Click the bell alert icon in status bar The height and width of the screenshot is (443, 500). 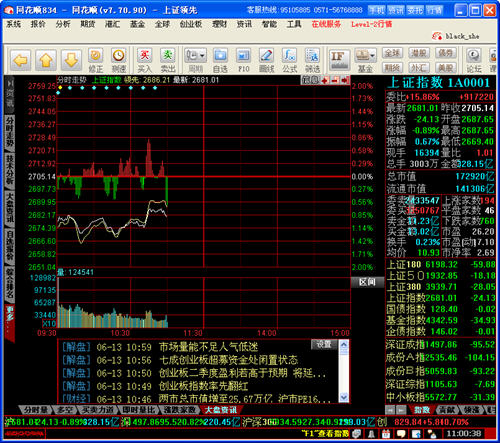[x=371, y=434]
